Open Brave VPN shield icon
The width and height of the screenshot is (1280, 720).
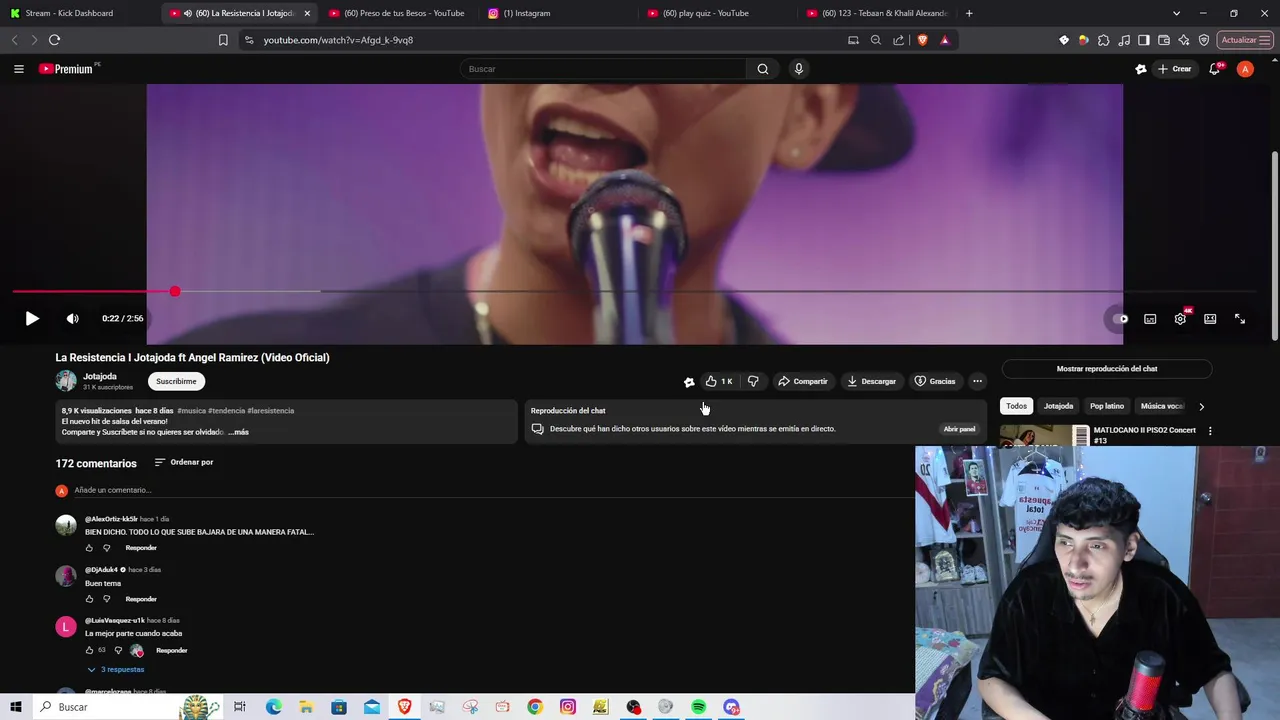point(1204,40)
